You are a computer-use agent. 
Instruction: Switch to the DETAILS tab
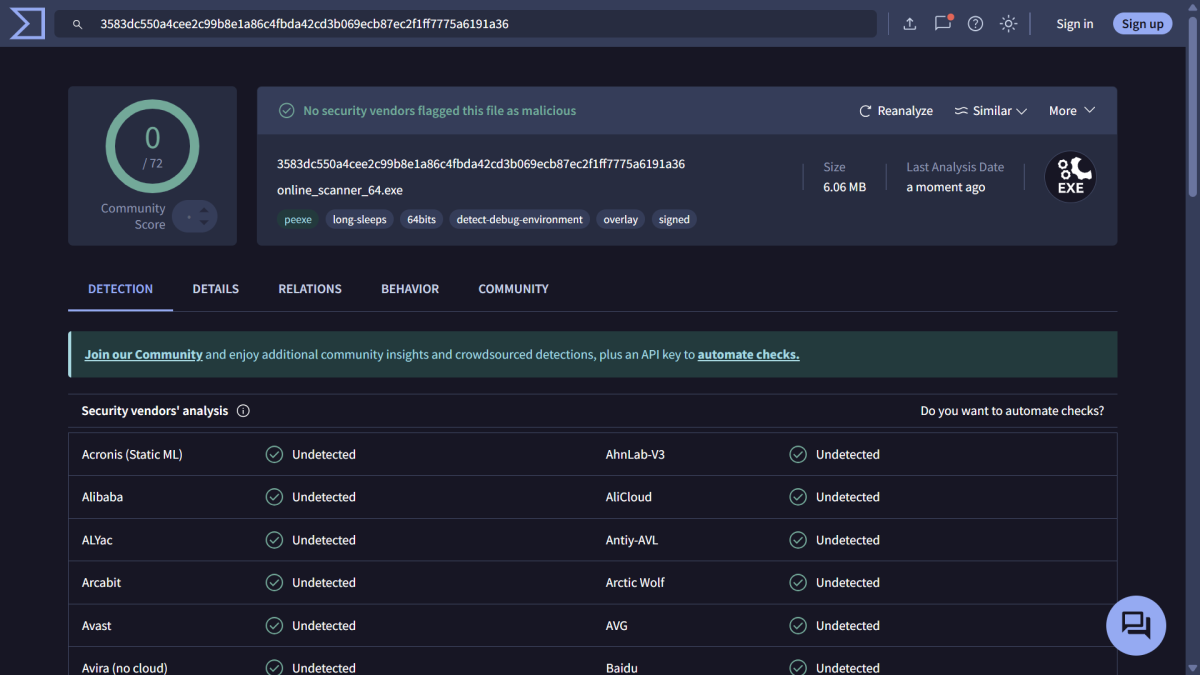click(215, 289)
